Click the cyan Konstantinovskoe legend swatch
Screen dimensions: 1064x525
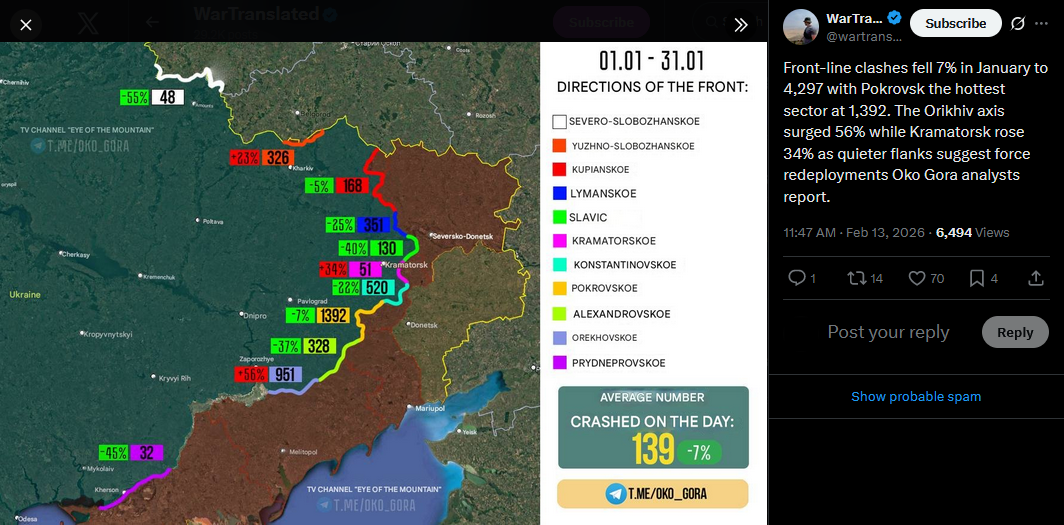point(559,265)
